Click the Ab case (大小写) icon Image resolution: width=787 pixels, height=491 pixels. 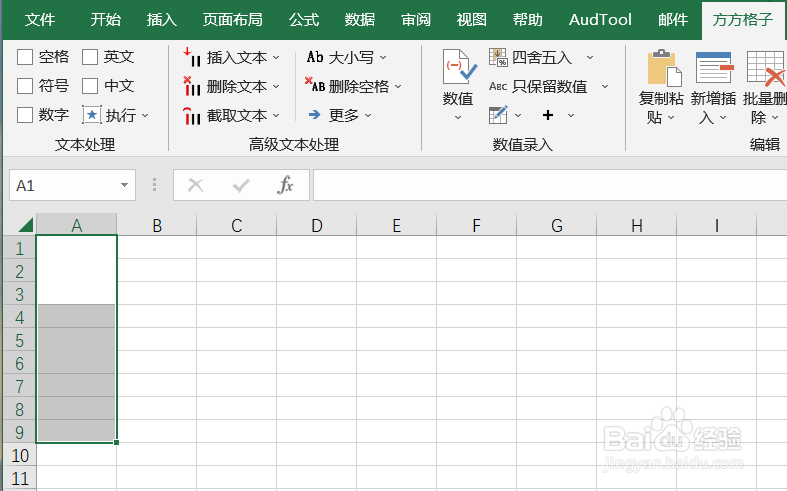pyautogui.click(x=315, y=57)
